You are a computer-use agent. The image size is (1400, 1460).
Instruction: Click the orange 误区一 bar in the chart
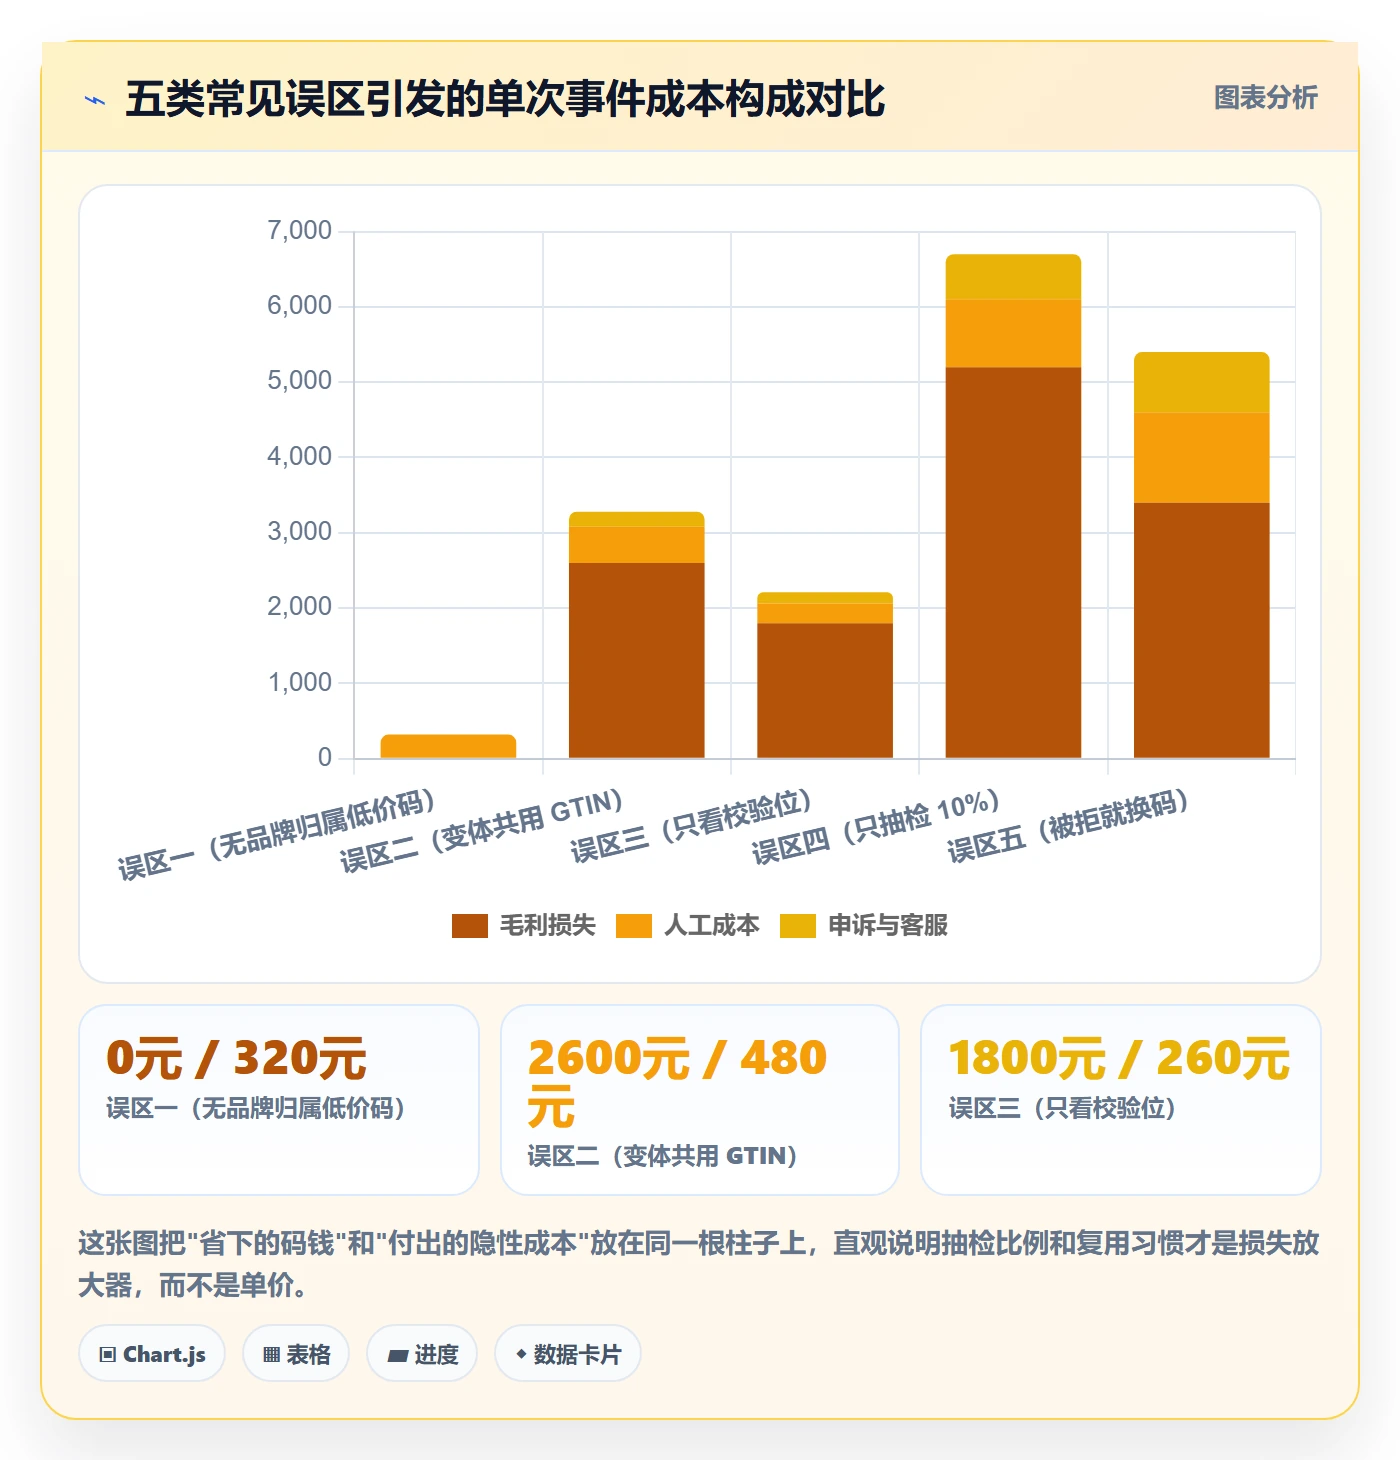(x=448, y=746)
